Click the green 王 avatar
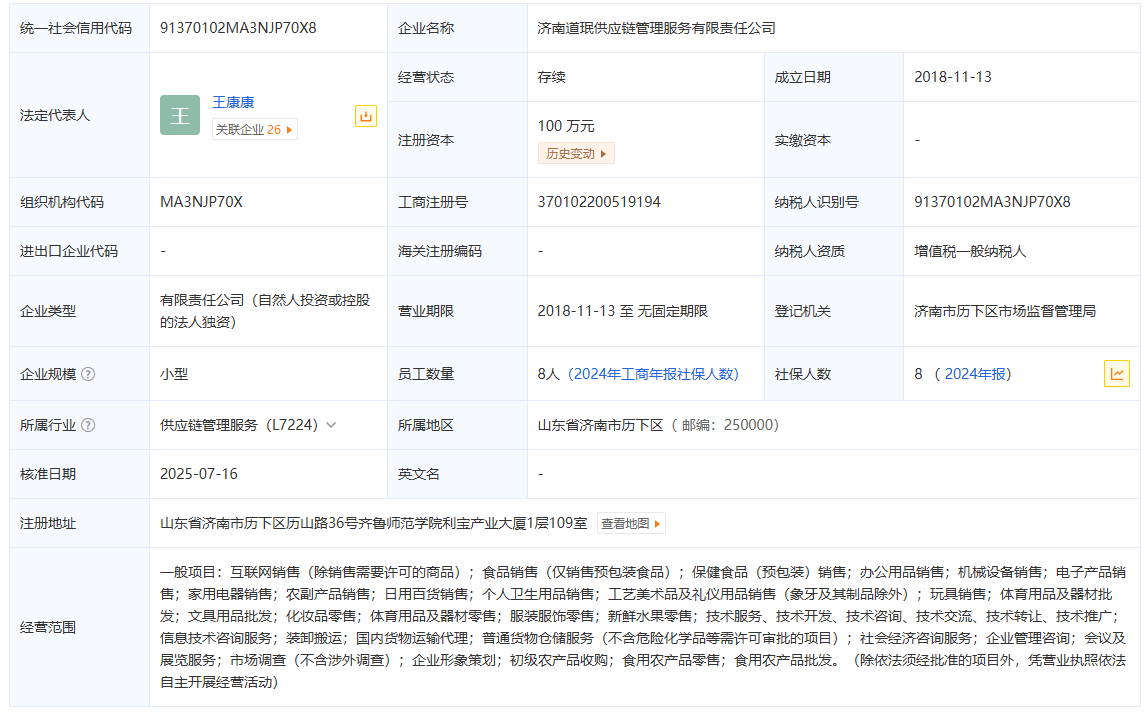This screenshot has height=712, width=1144. coord(180,115)
